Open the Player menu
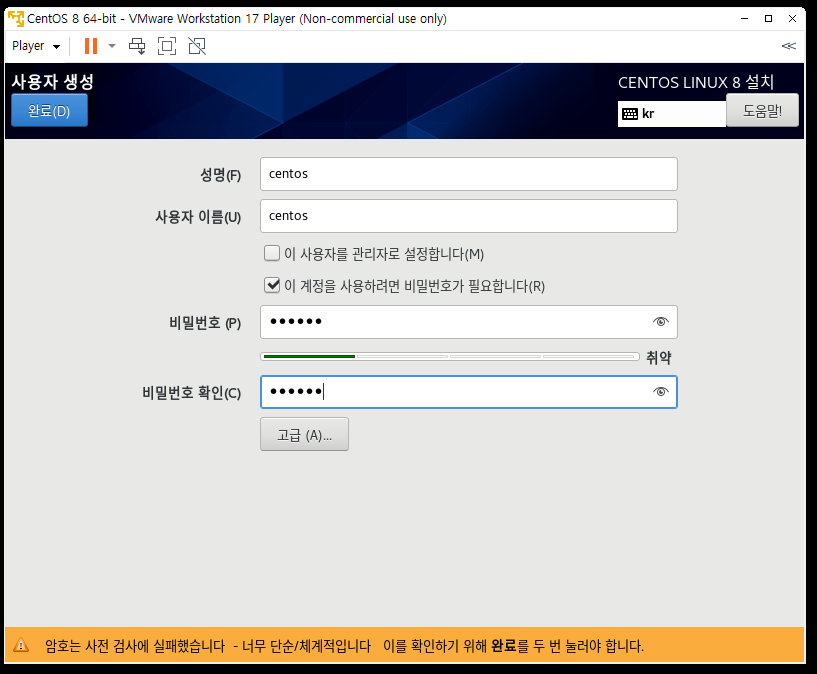817x674 pixels. (36, 46)
